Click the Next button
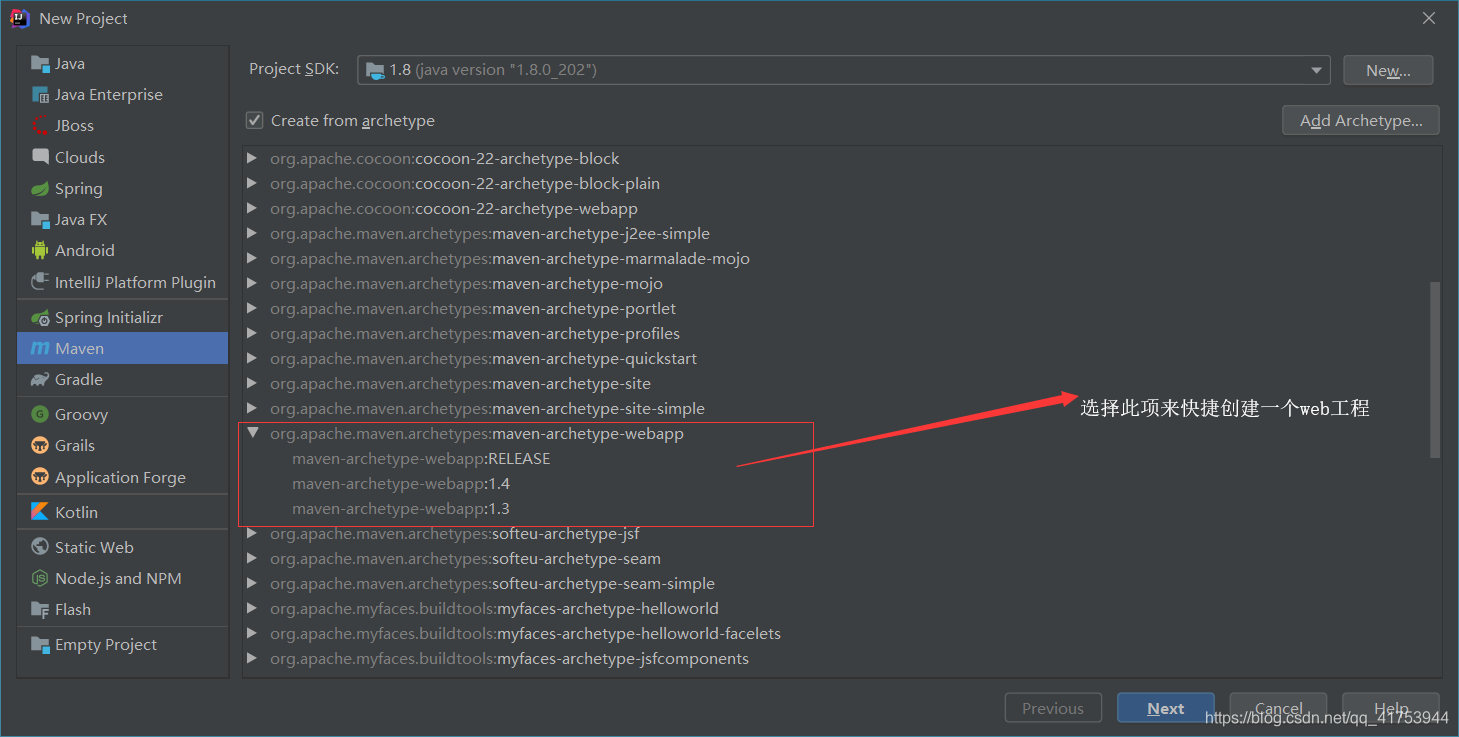Image resolution: width=1459 pixels, height=737 pixels. pyautogui.click(x=1166, y=708)
